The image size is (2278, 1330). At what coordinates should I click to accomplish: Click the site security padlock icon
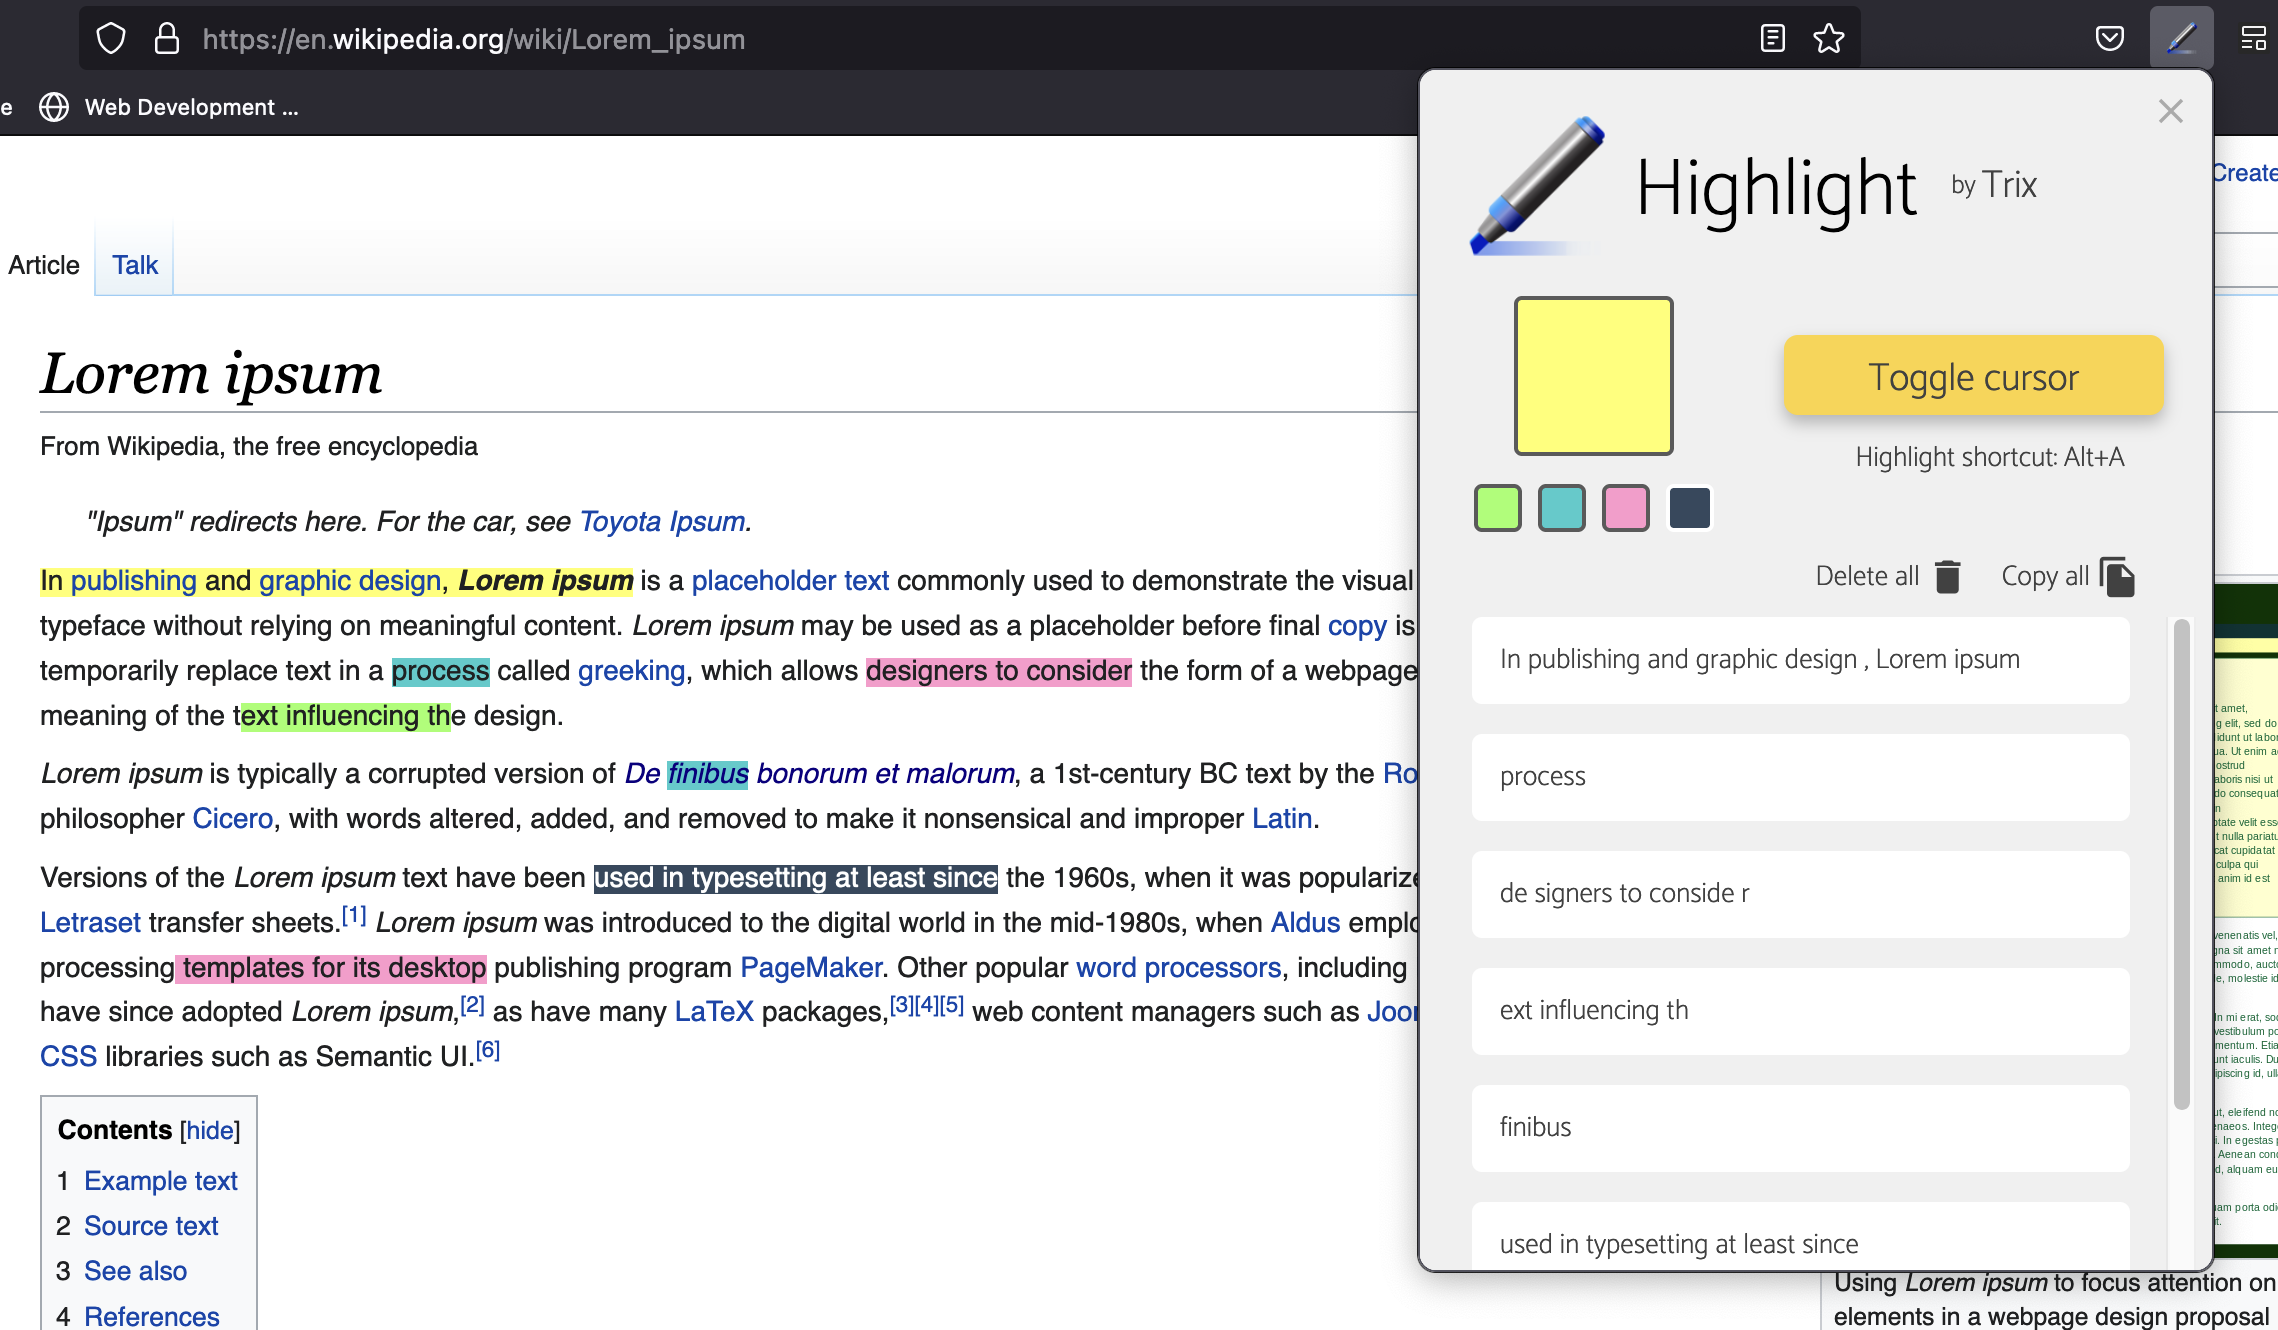(166, 39)
